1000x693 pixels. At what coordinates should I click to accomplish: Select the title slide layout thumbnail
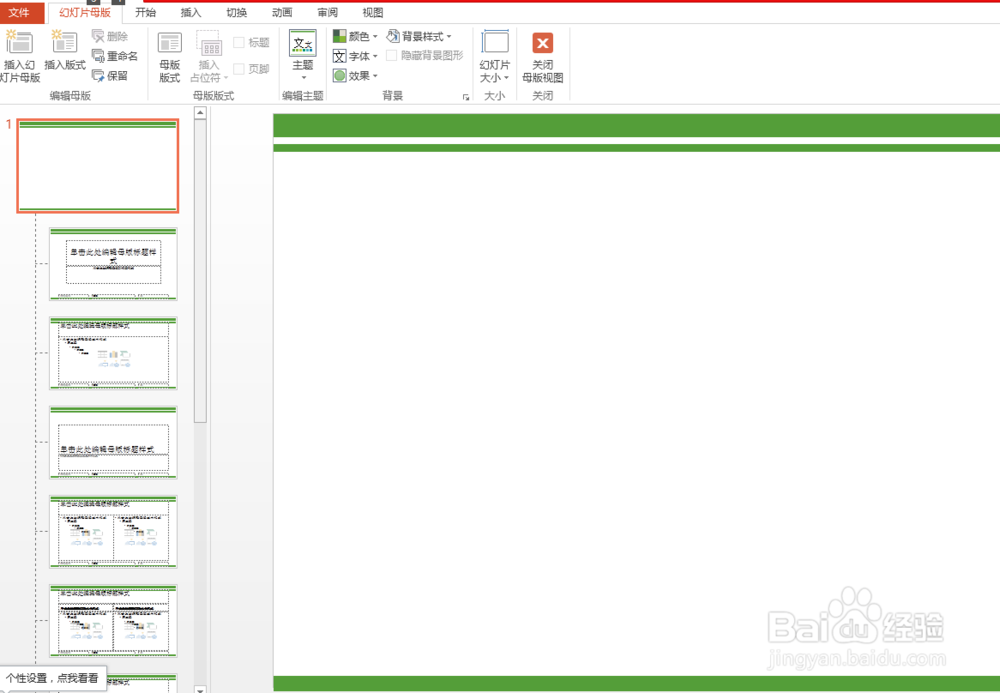click(x=114, y=264)
